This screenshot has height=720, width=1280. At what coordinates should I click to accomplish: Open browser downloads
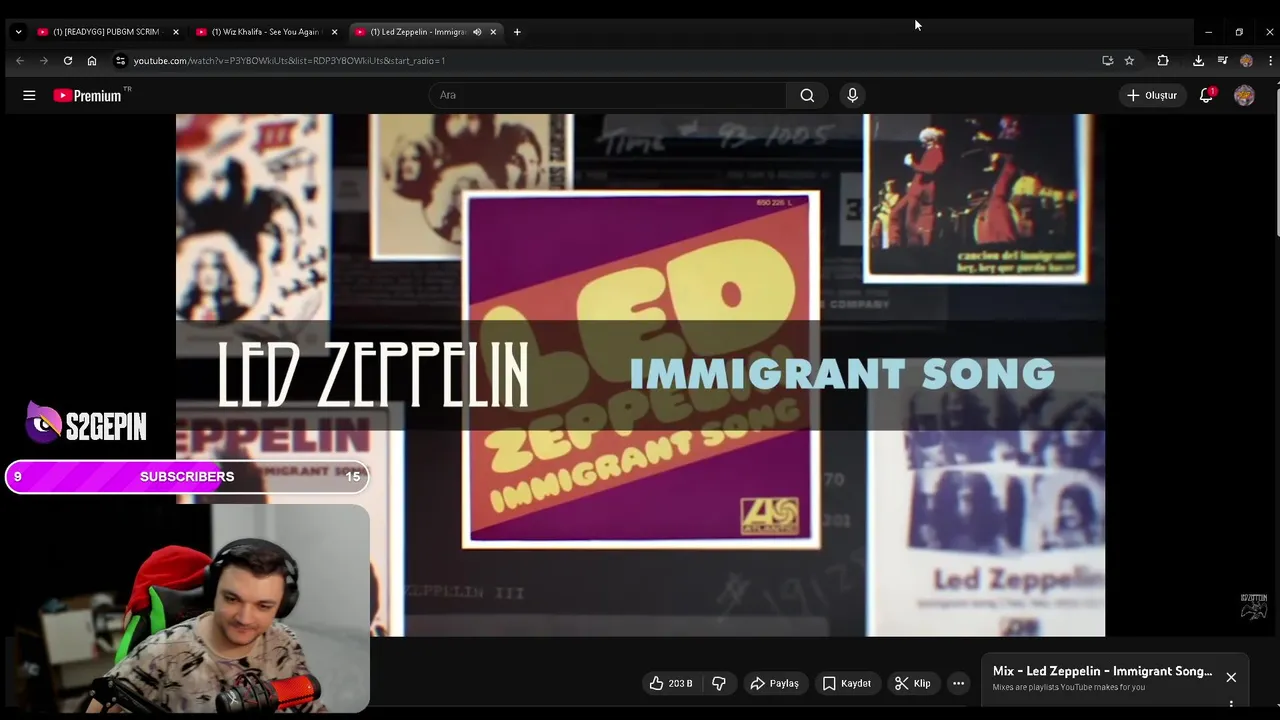[x=1198, y=61]
